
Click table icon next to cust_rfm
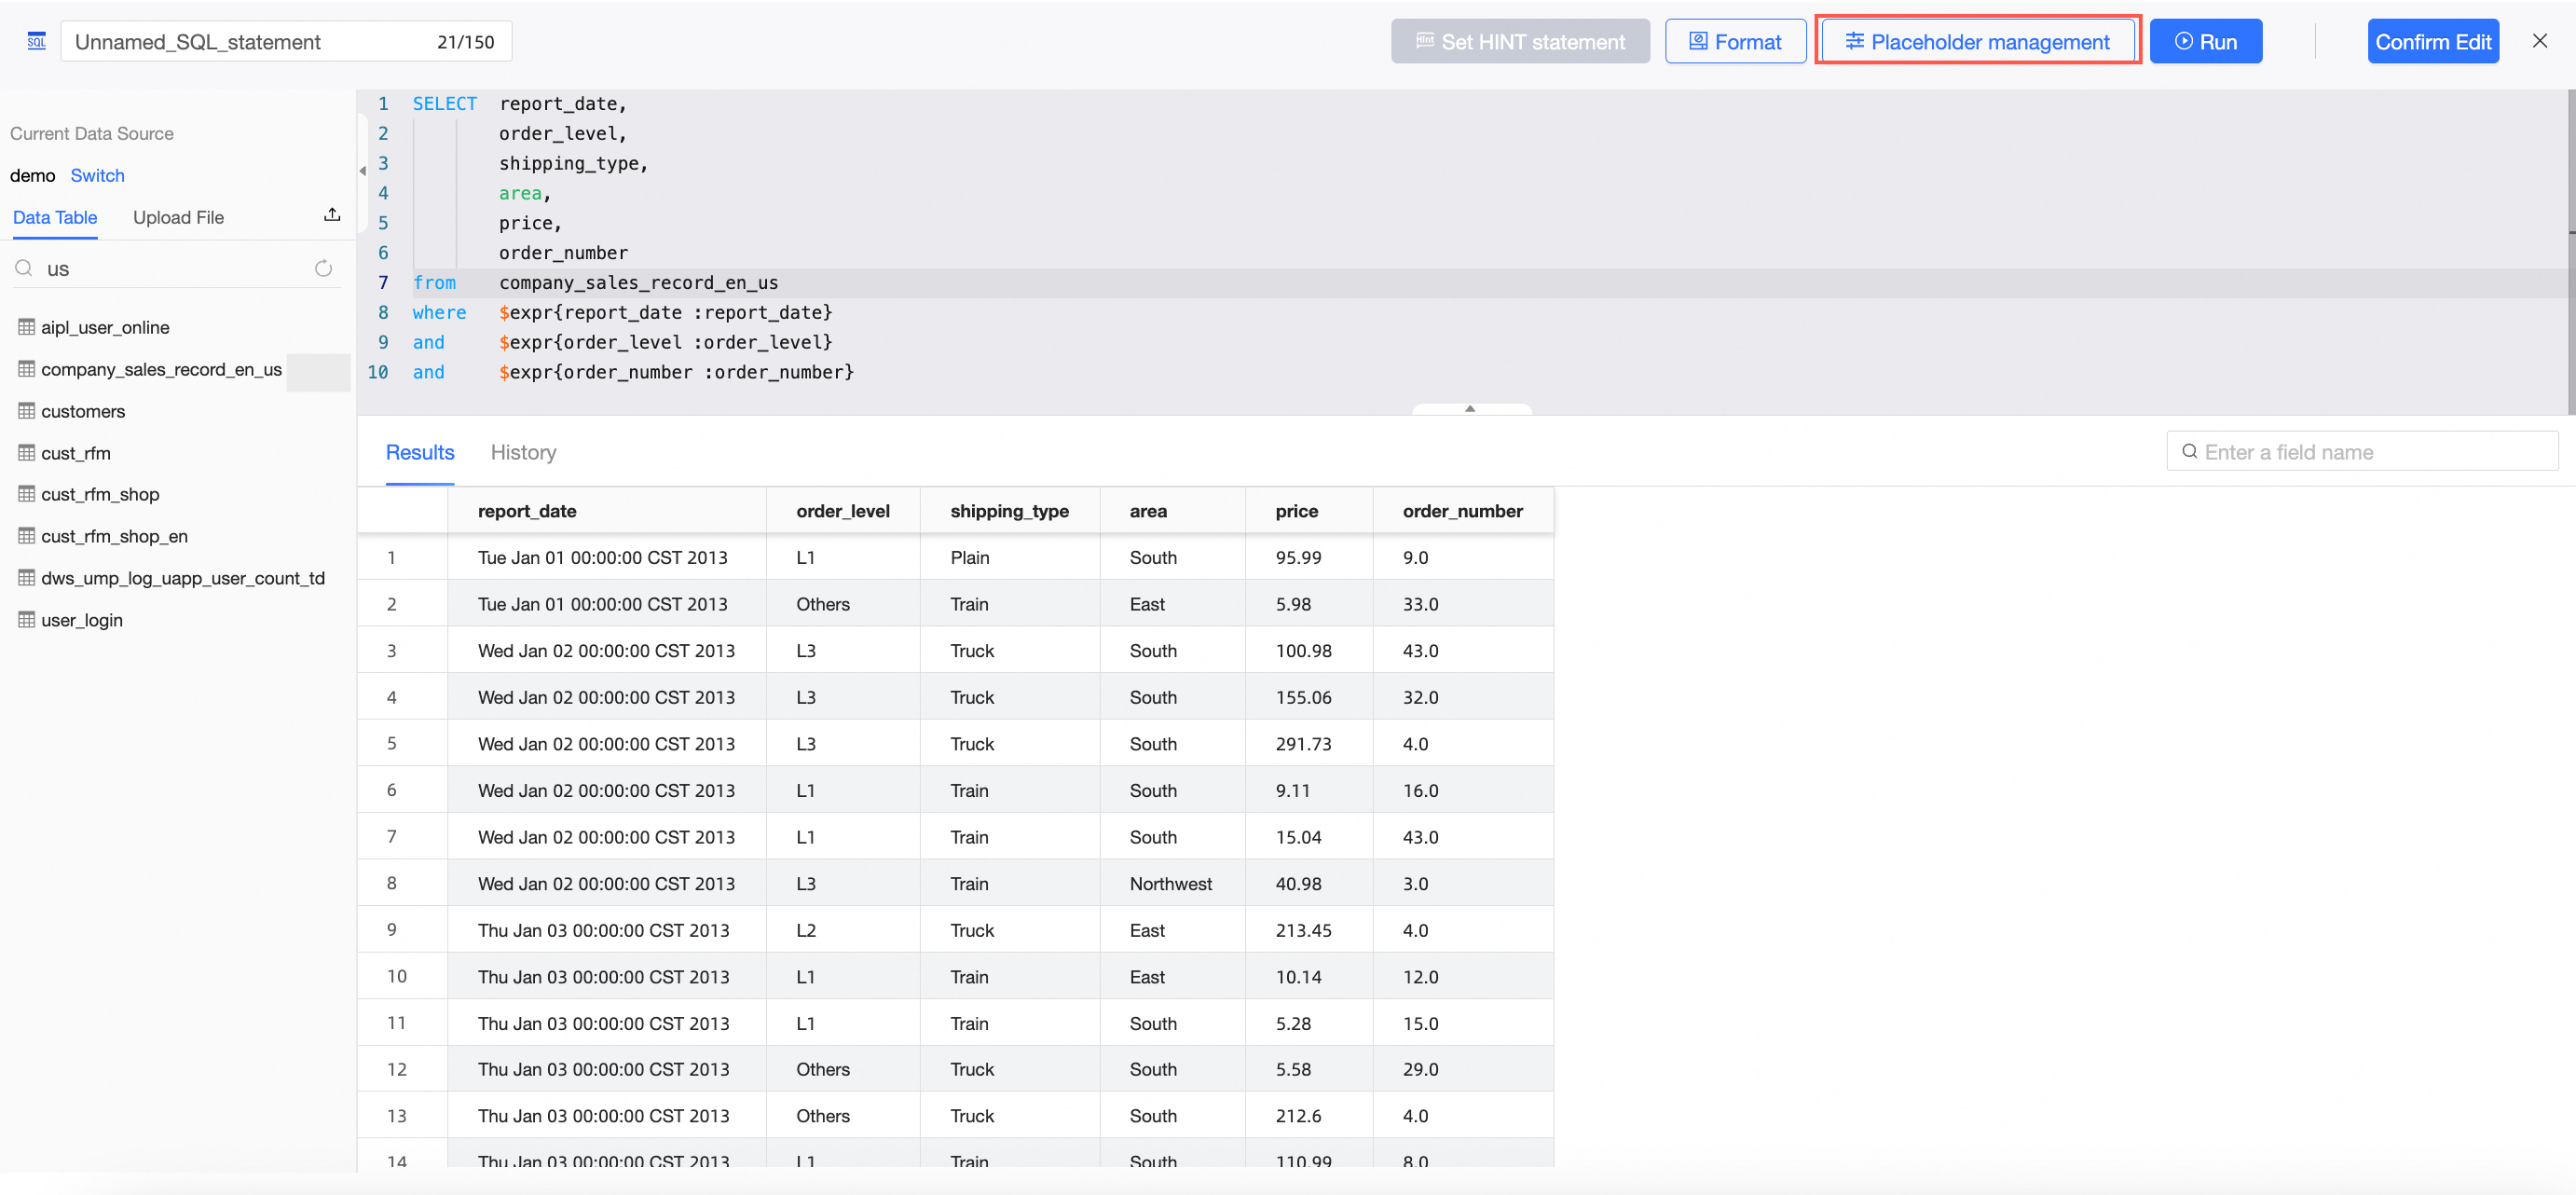(x=27, y=453)
